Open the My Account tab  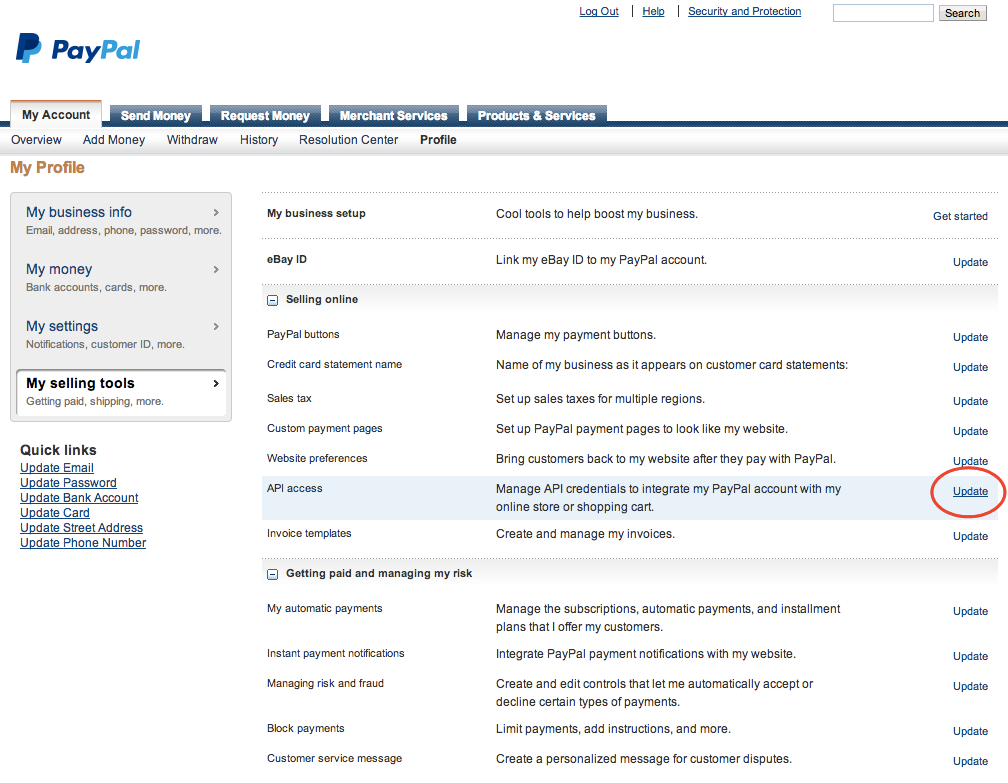[56, 114]
